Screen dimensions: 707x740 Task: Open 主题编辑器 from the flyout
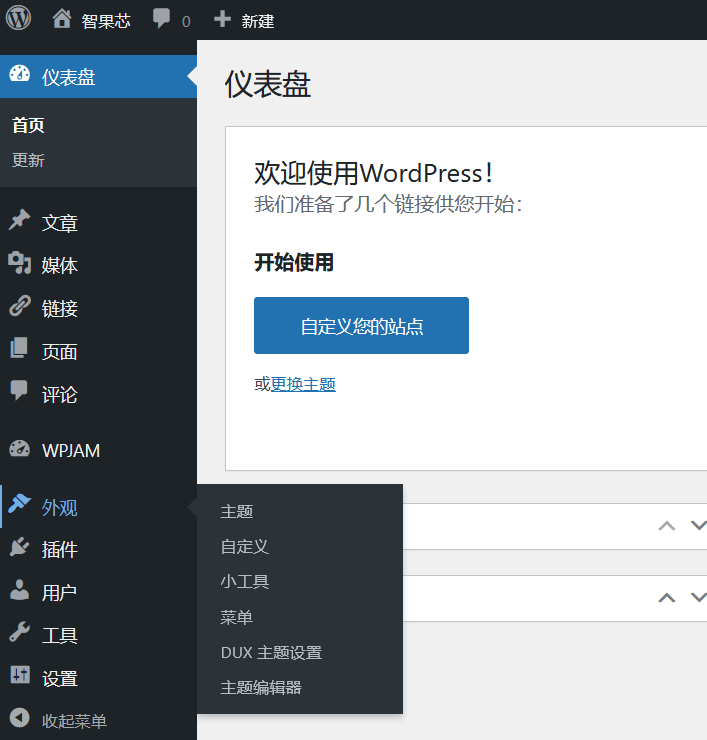coord(261,688)
